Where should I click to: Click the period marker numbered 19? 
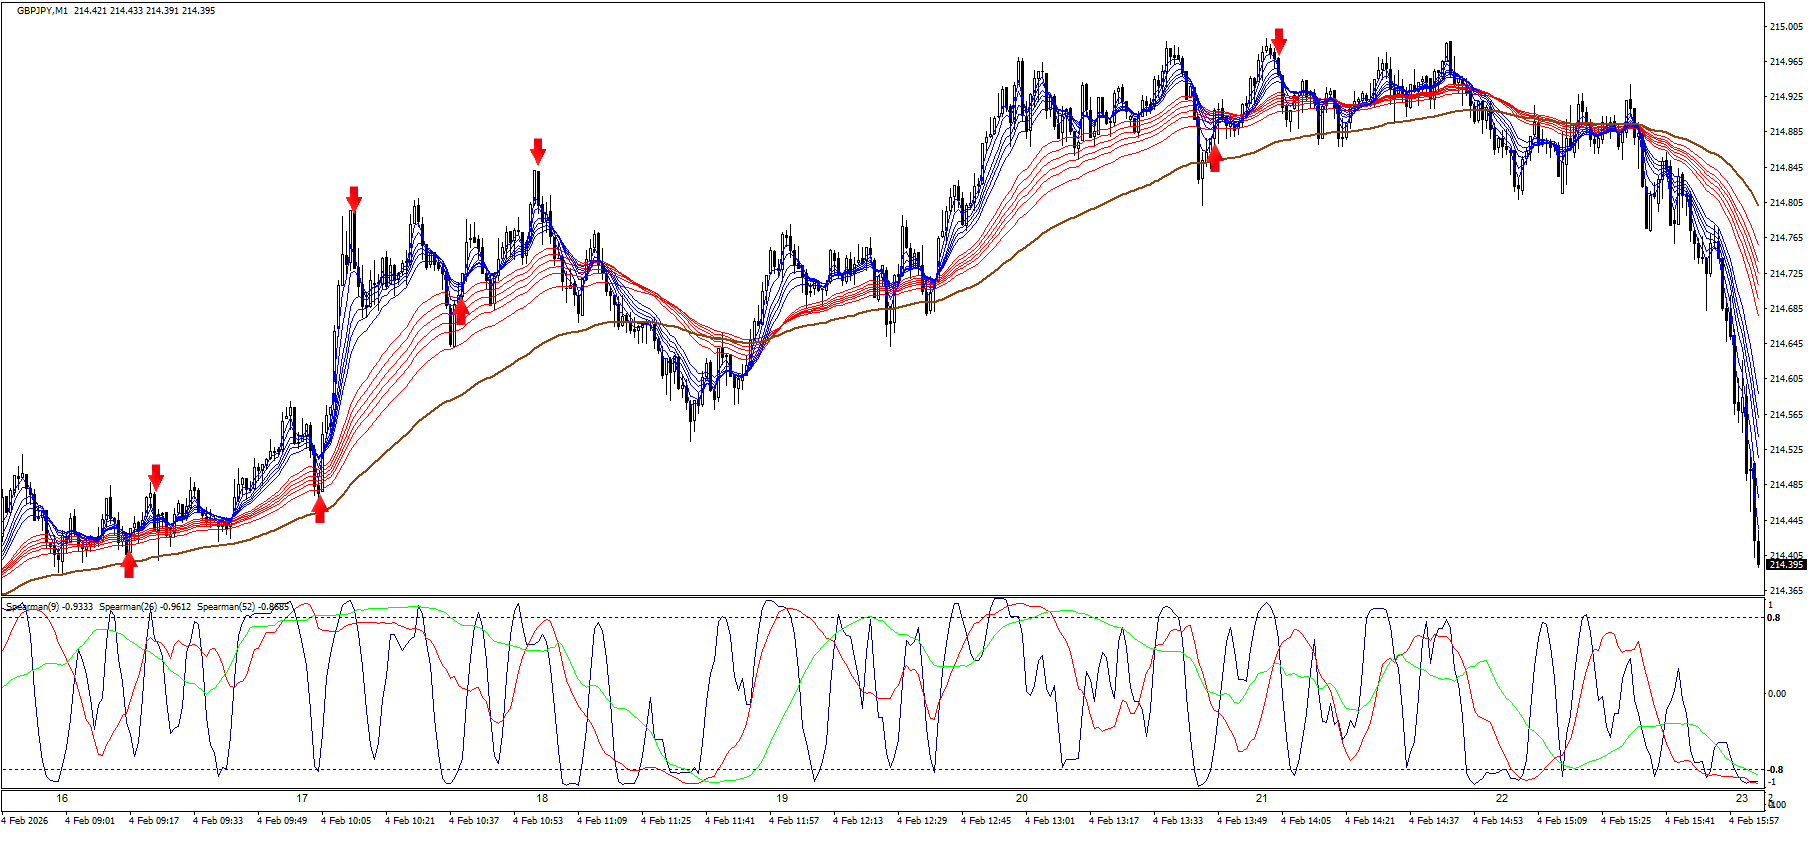(x=782, y=798)
